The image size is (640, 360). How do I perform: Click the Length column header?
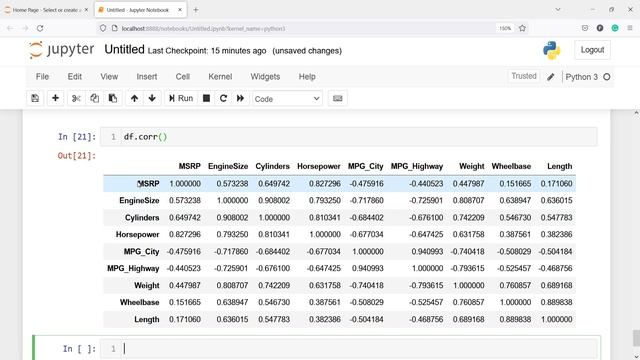560,166
